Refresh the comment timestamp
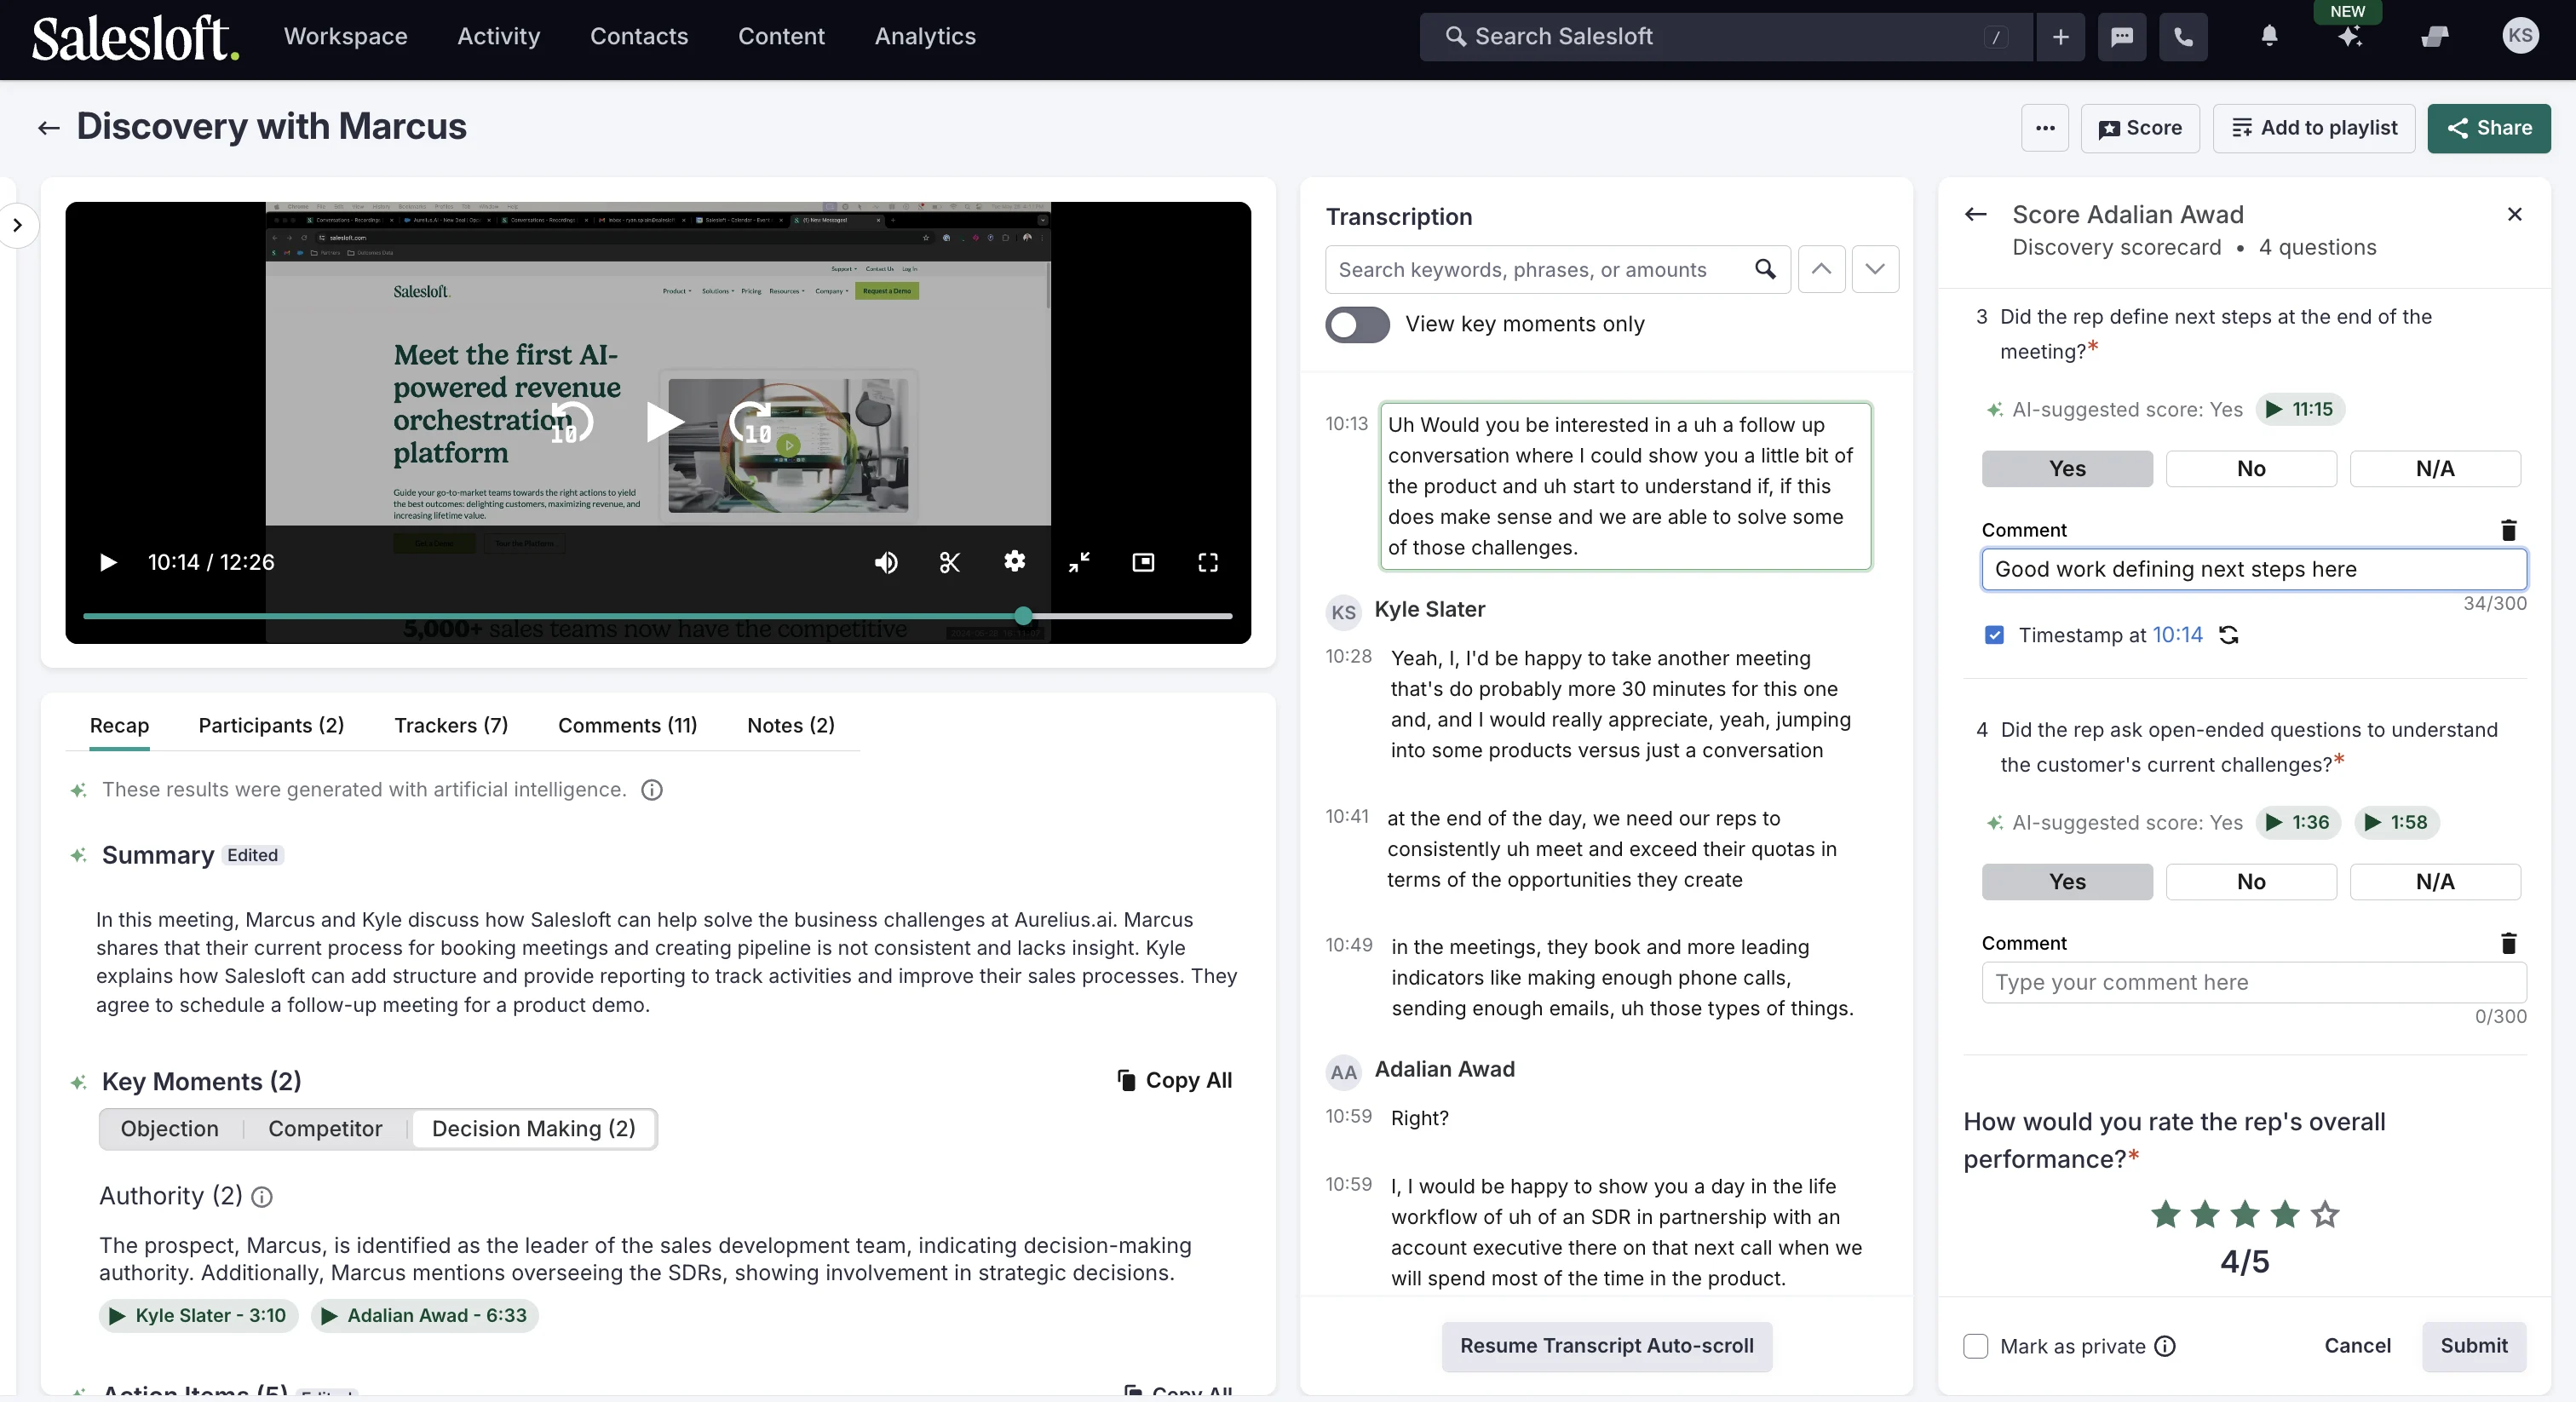Screen dimensions: 2576x1402 [x=2228, y=635]
